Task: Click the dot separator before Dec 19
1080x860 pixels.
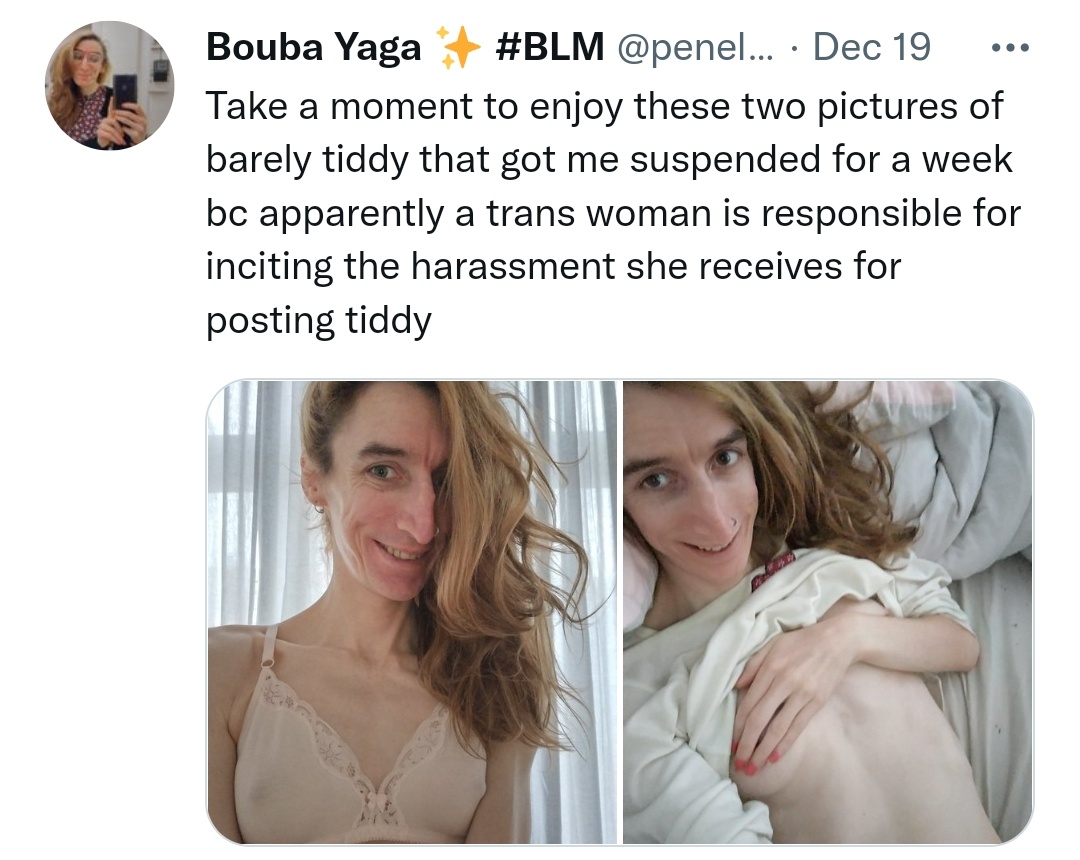Action: tap(794, 49)
